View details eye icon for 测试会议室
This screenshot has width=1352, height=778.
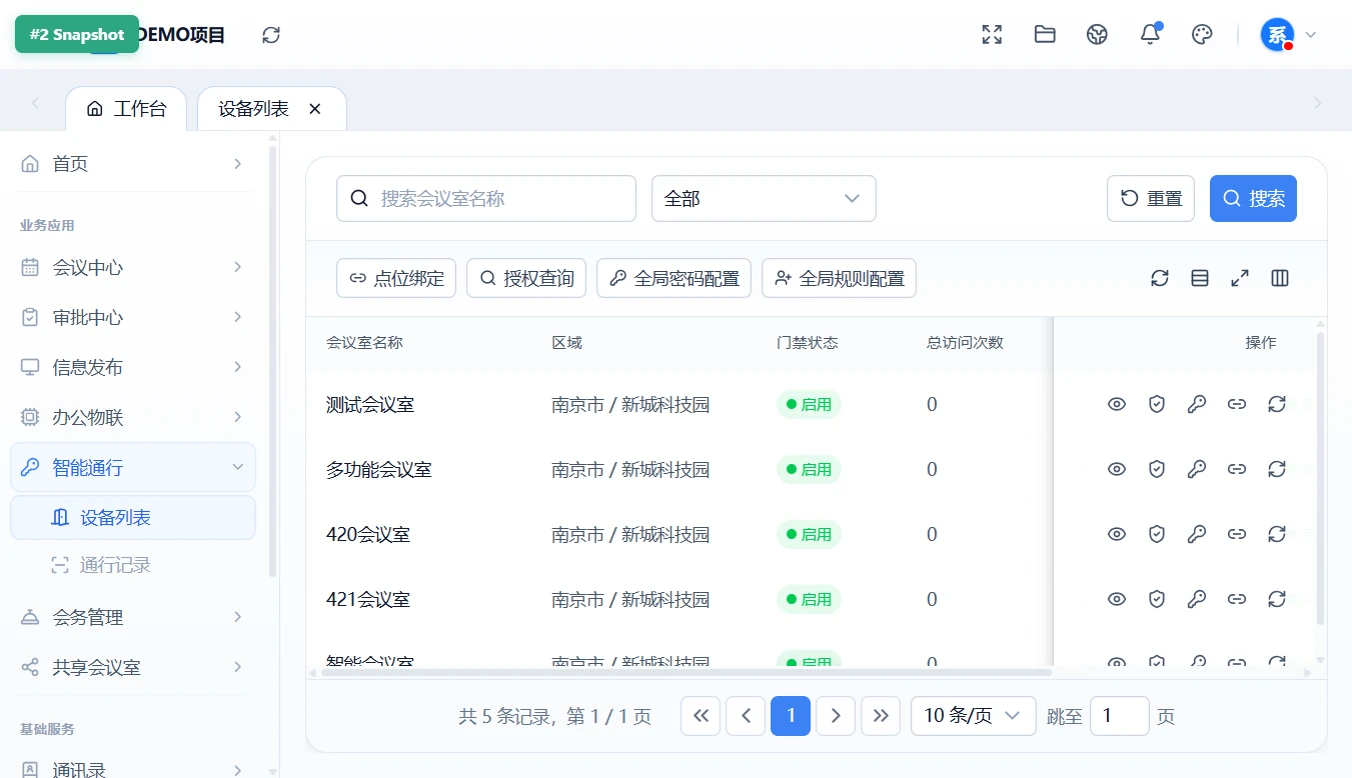(1117, 404)
